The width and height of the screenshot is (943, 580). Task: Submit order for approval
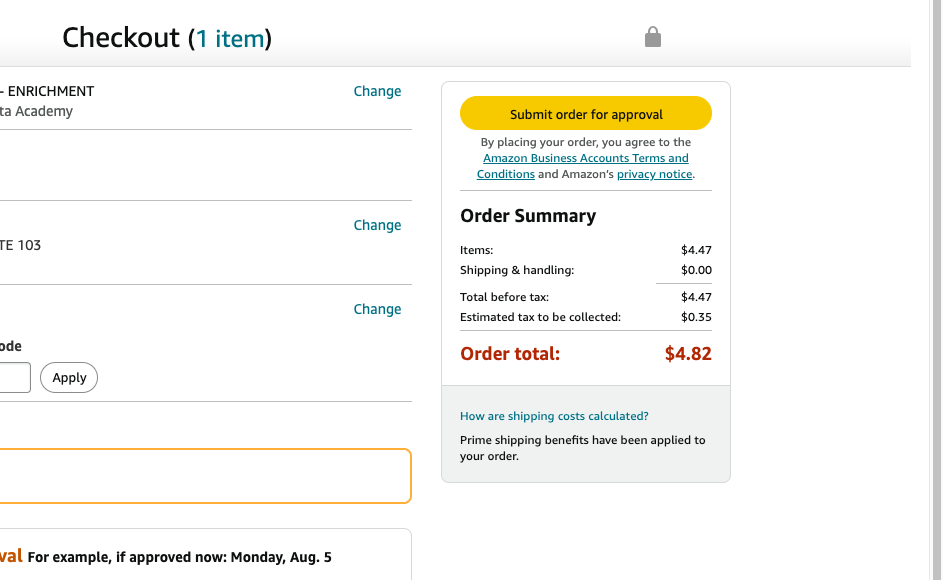click(586, 113)
